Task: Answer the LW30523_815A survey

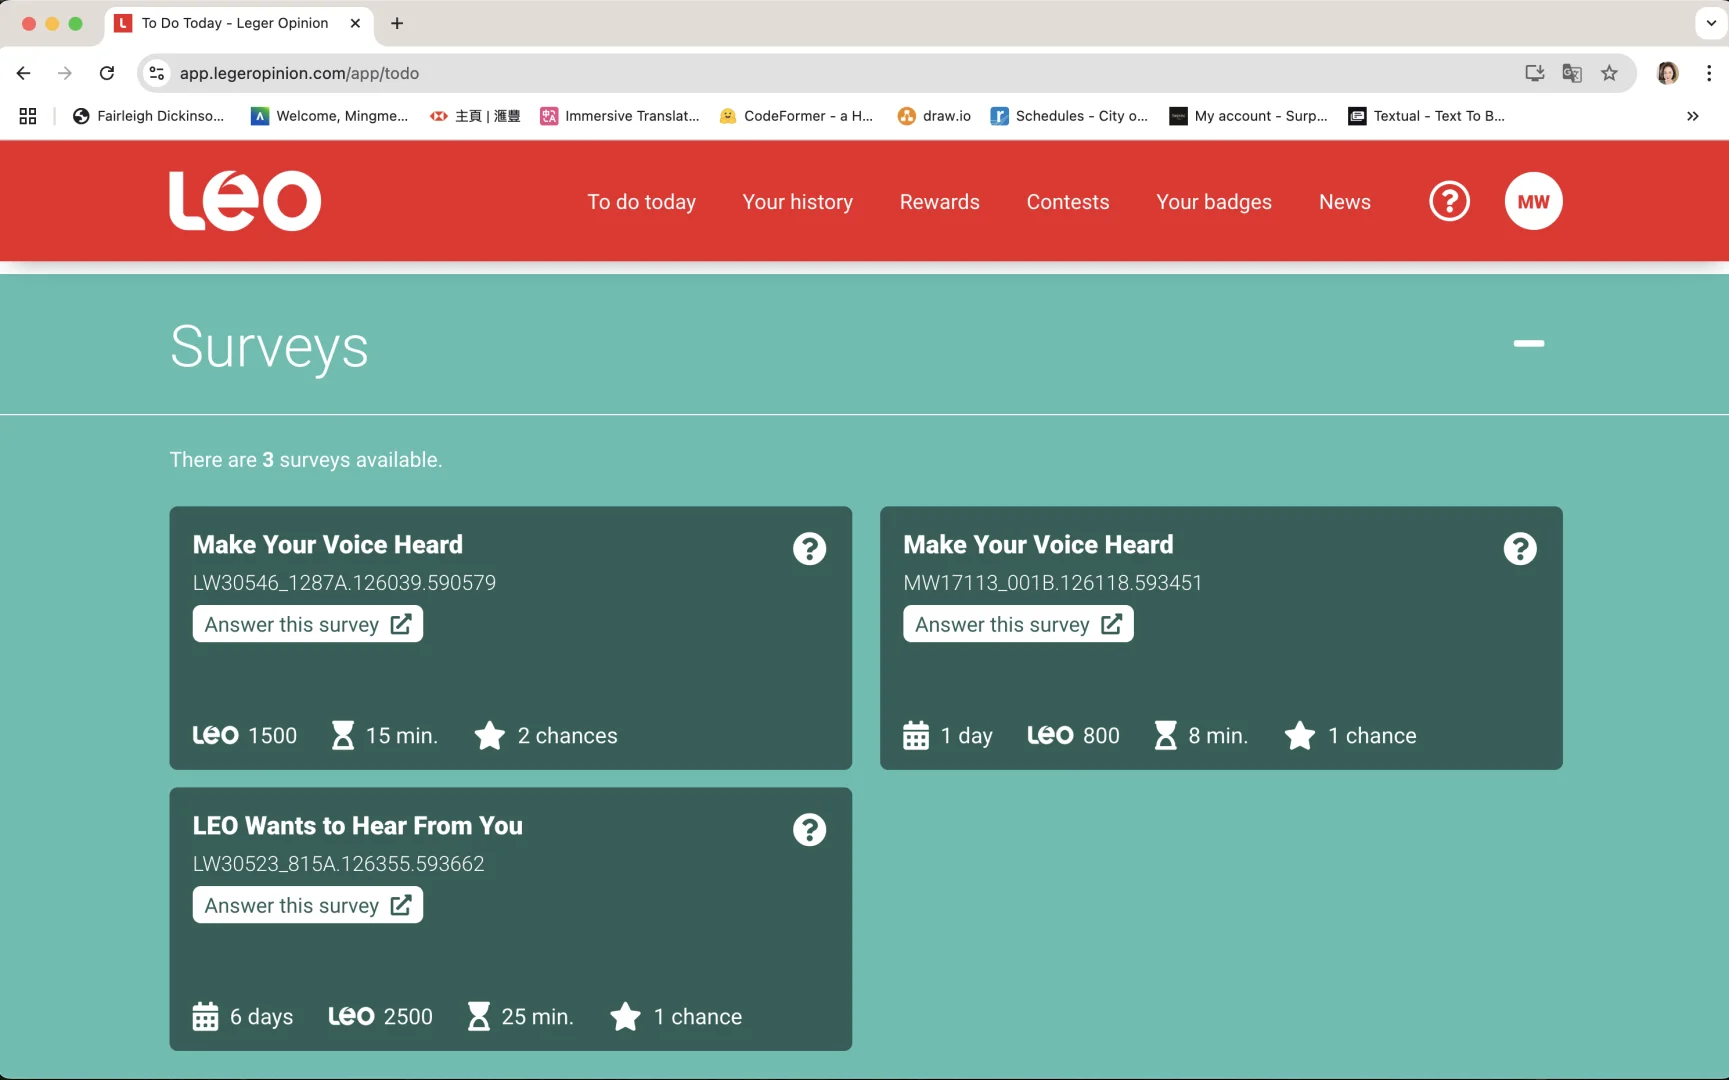Action: tap(308, 905)
